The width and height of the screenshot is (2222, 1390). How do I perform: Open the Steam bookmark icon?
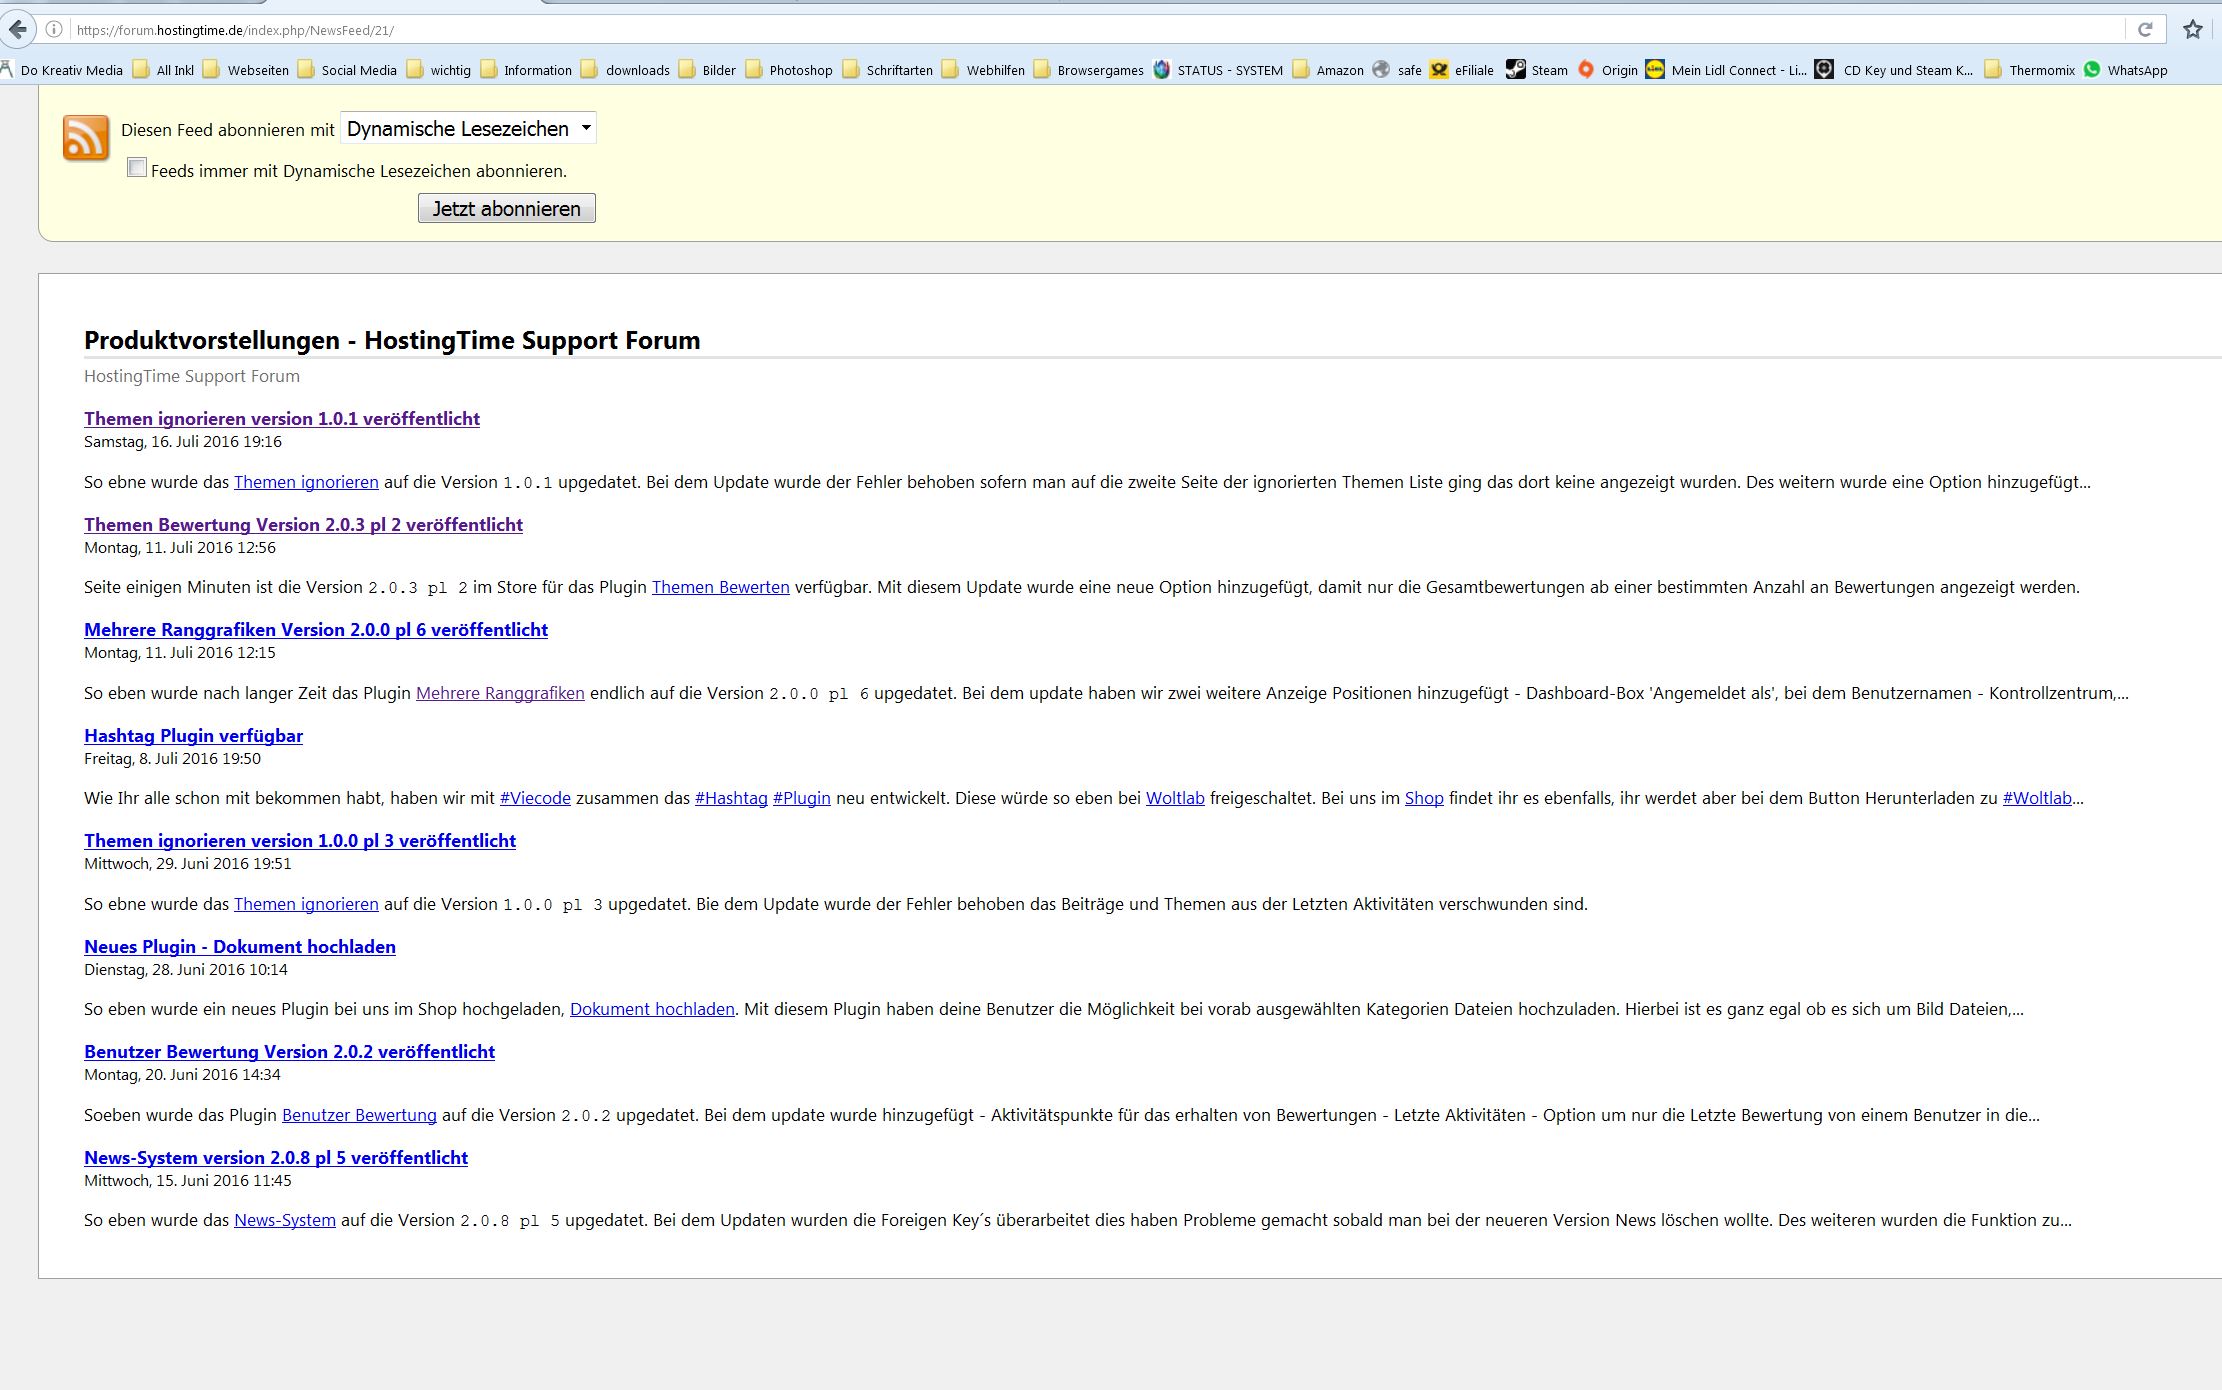[1516, 69]
